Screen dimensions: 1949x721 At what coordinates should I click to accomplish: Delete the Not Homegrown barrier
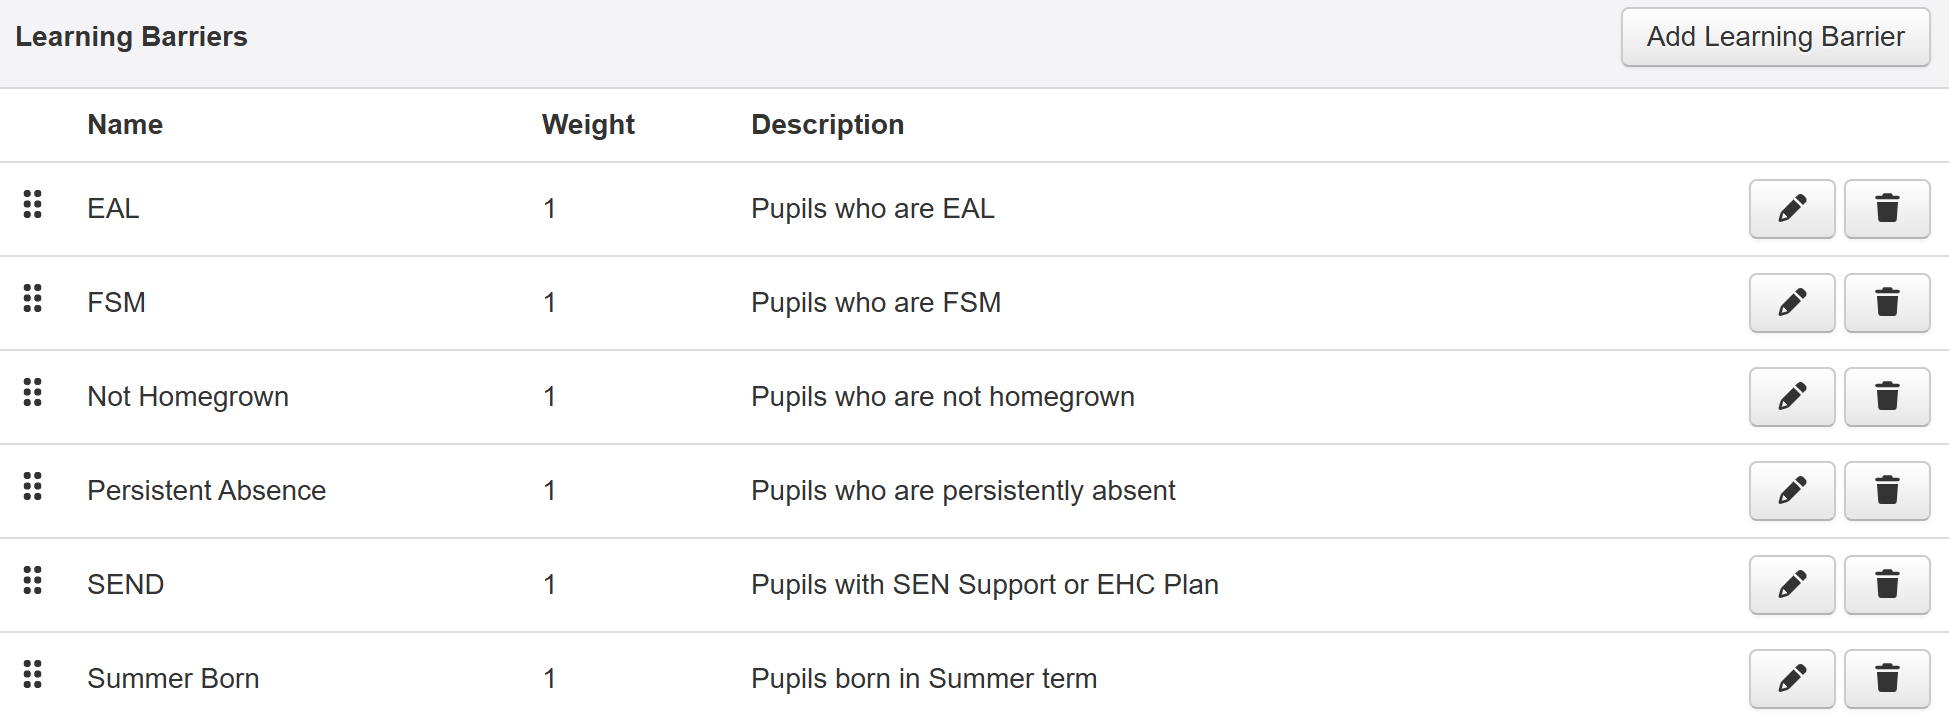pos(1887,397)
